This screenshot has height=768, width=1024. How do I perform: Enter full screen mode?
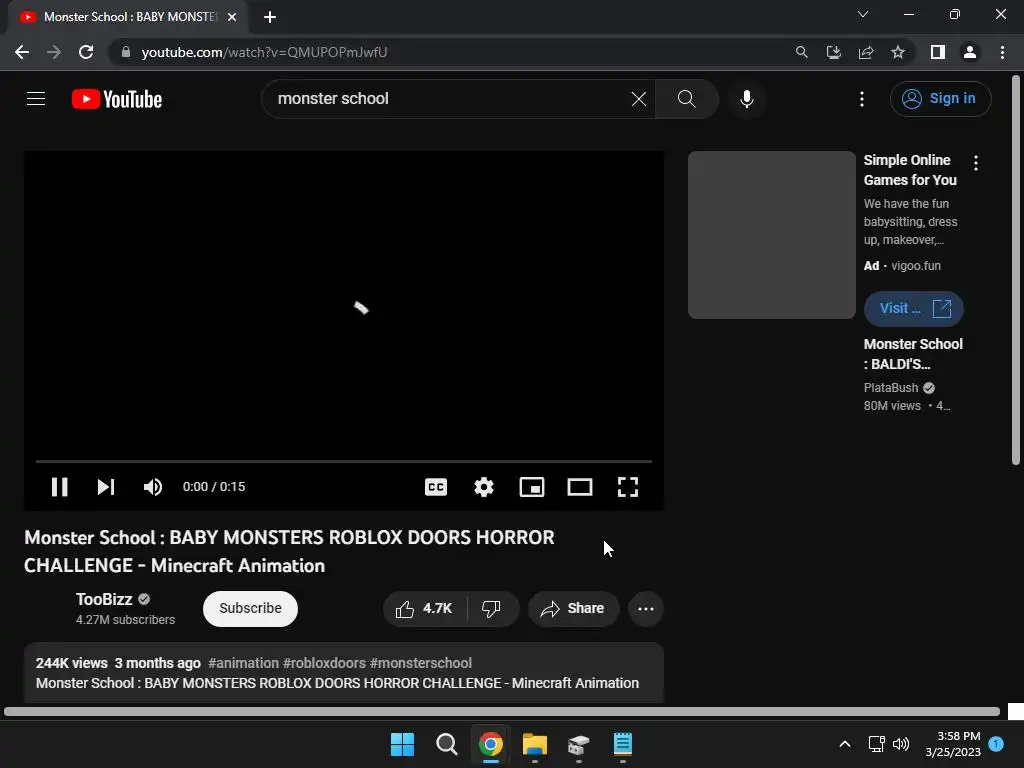[x=628, y=487]
